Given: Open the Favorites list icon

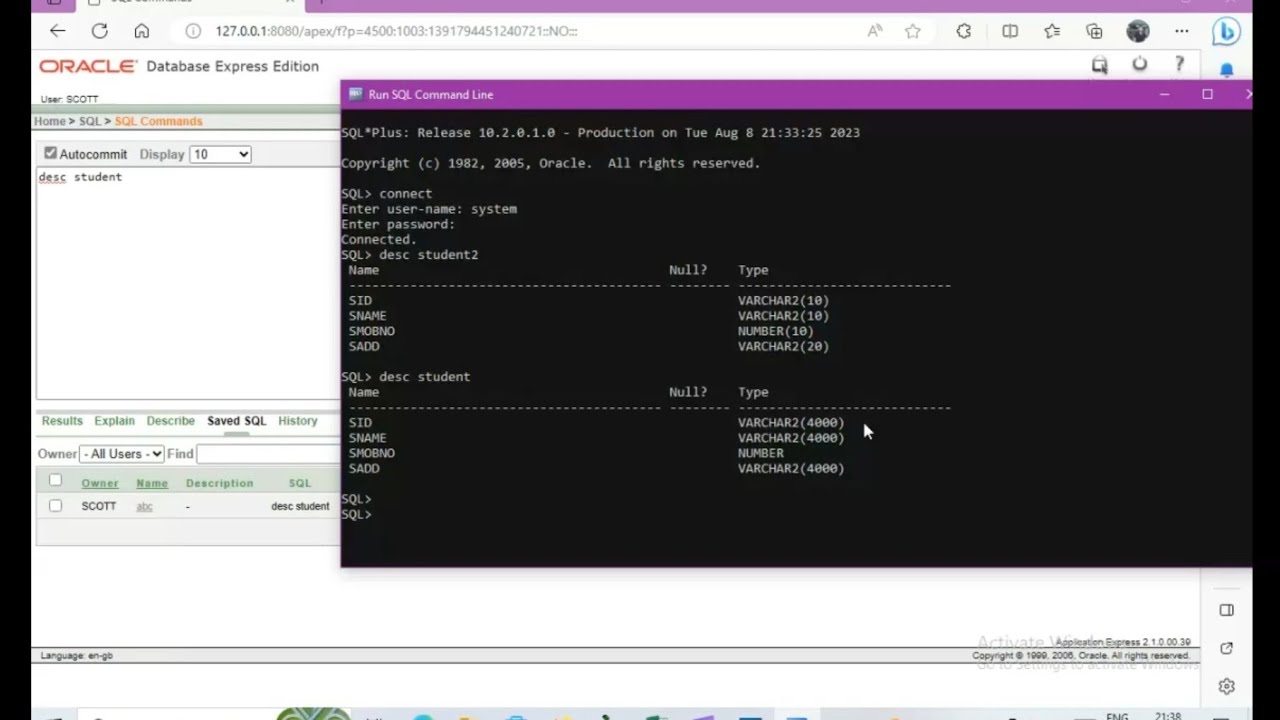Looking at the screenshot, I should 1052,31.
